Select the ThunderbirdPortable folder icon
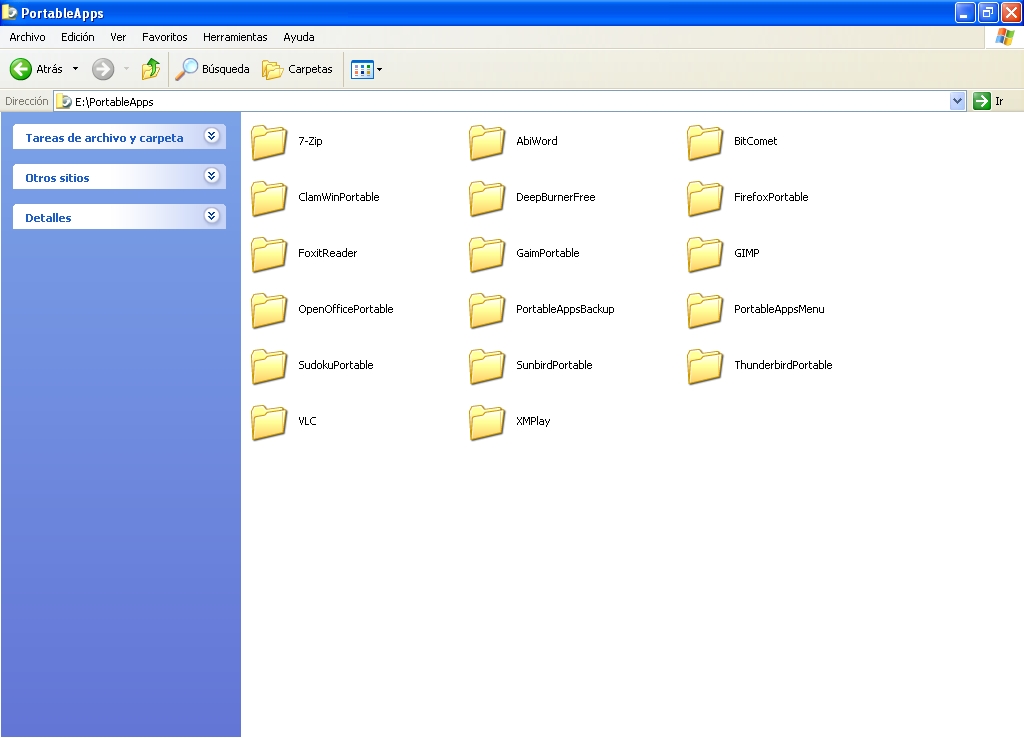Image resolution: width=1024 pixels, height=738 pixels. [705, 366]
